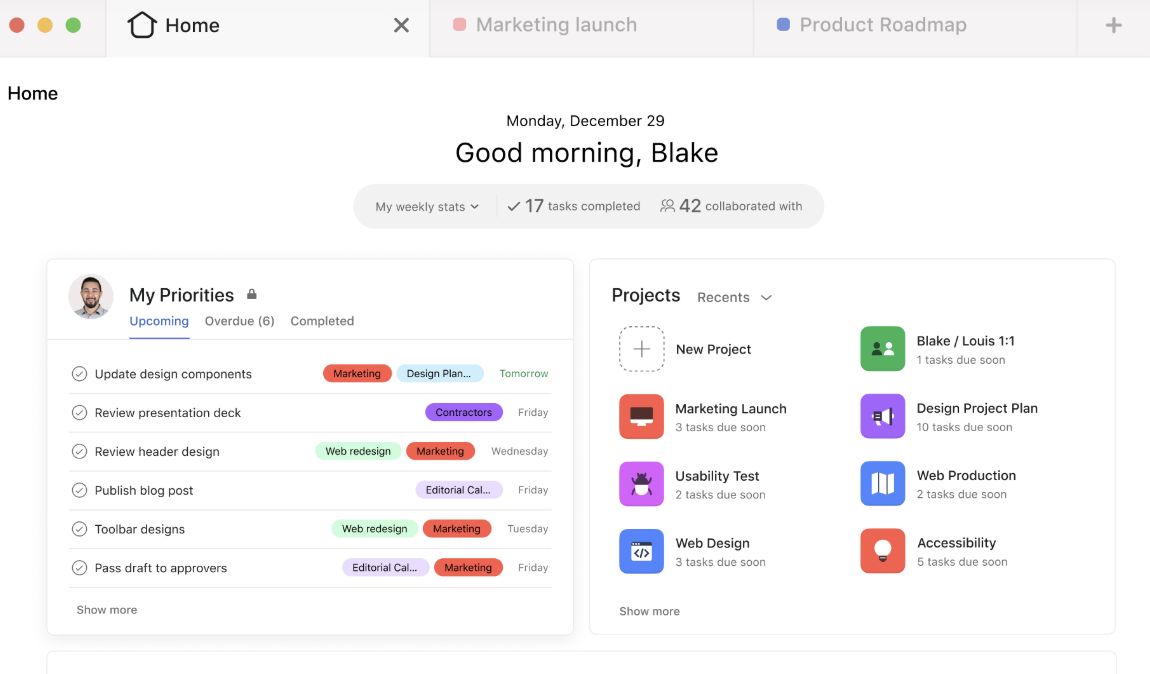This screenshot has width=1150, height=674.
Task: Click the Blake / Louis 1:1 people icon
Action: (x=882, y=349)
